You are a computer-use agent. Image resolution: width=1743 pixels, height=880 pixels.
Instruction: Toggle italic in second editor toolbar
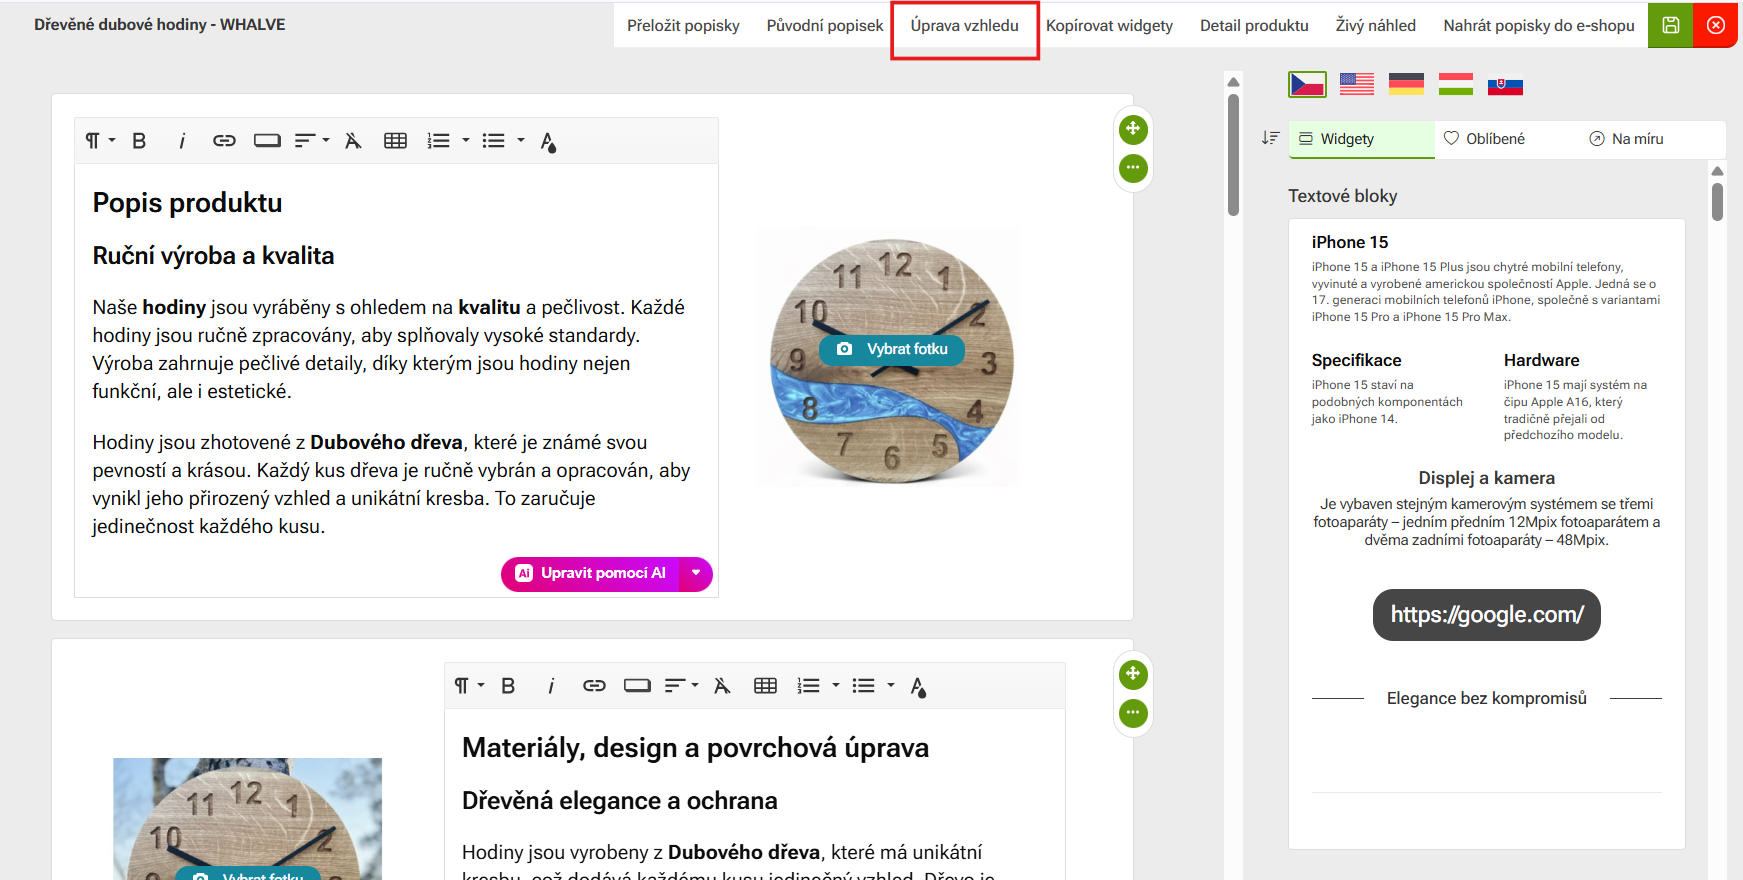551,686
